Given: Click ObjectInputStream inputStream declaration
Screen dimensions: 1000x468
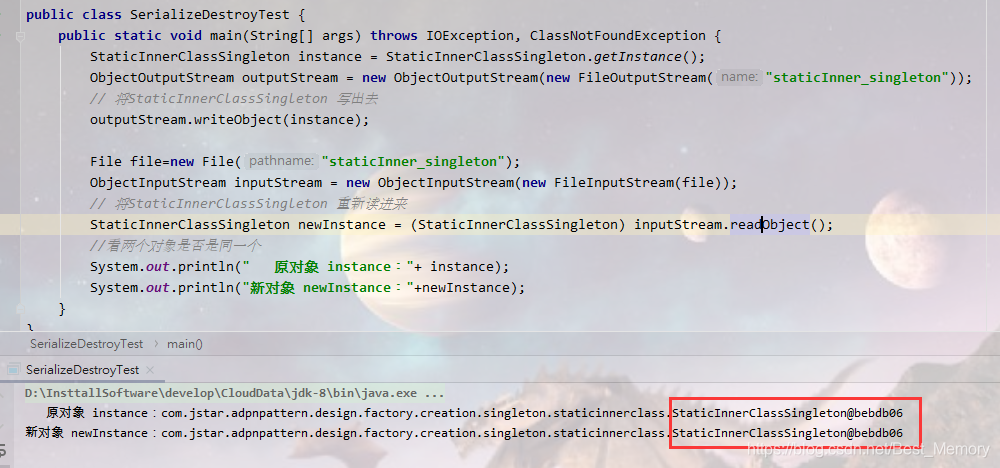Looking at the screenshot, I should pos(206,182).
